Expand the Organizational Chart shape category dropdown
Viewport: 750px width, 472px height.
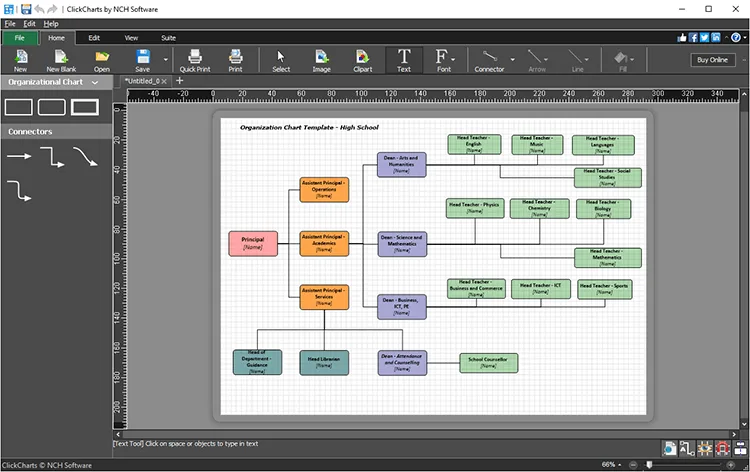[95, 82]
